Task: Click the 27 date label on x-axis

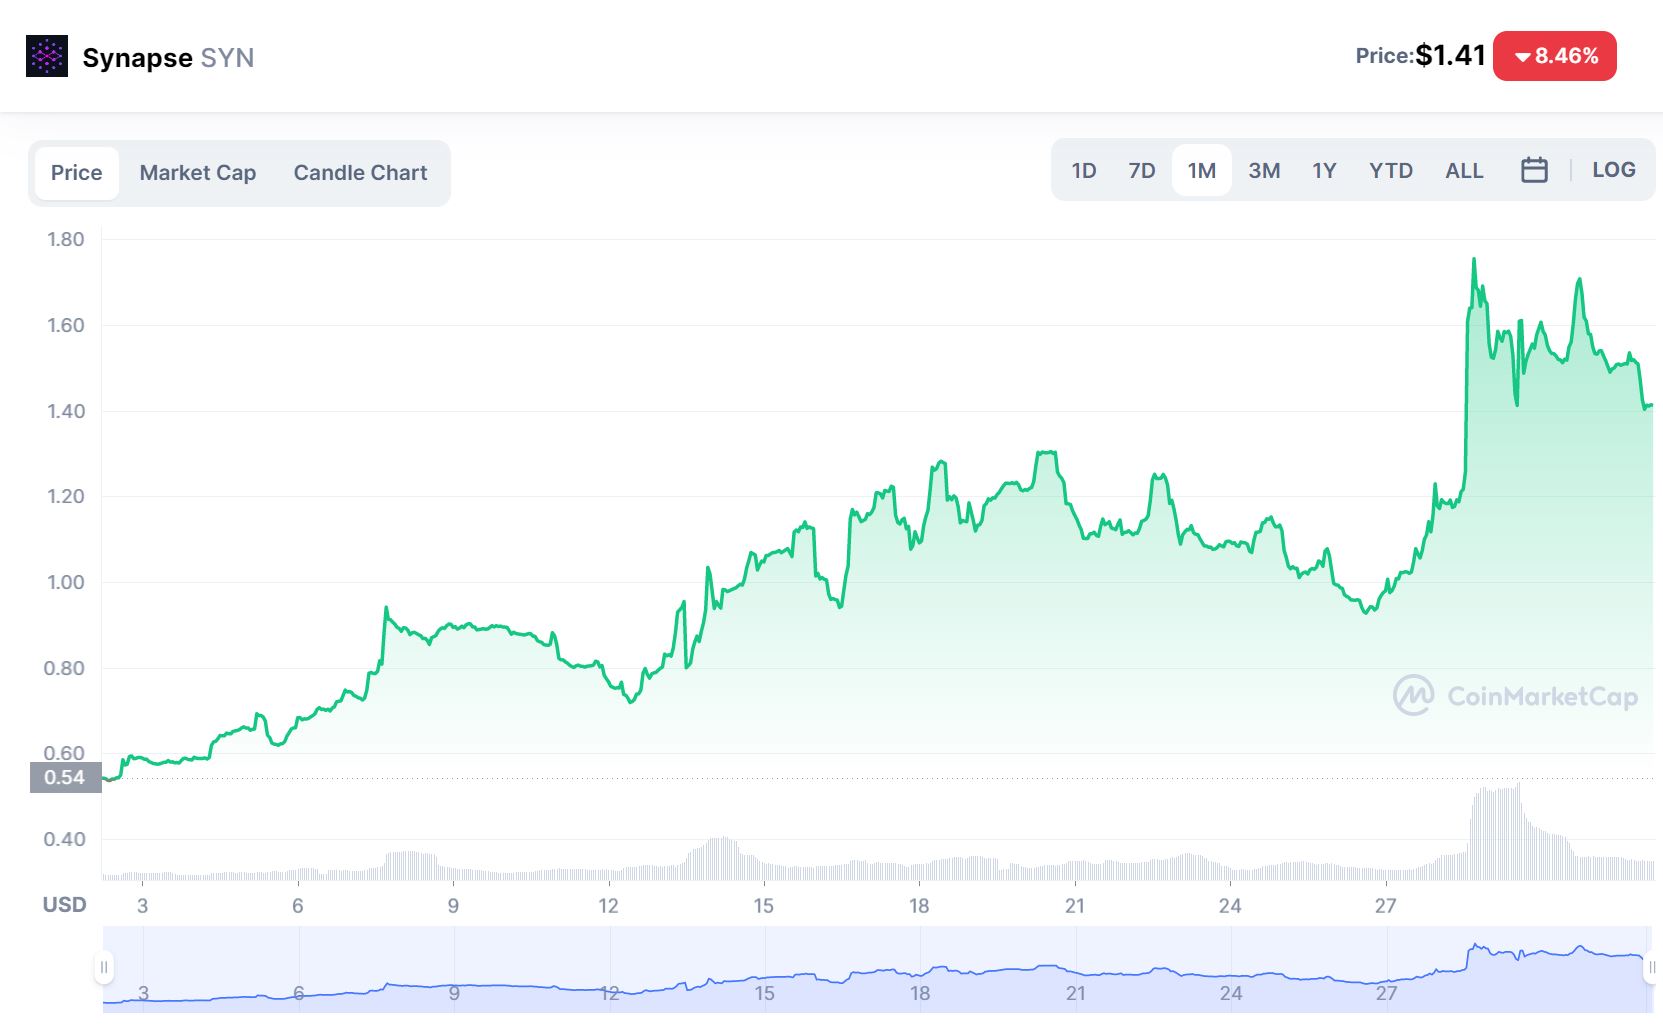Action: point(1385,906)
